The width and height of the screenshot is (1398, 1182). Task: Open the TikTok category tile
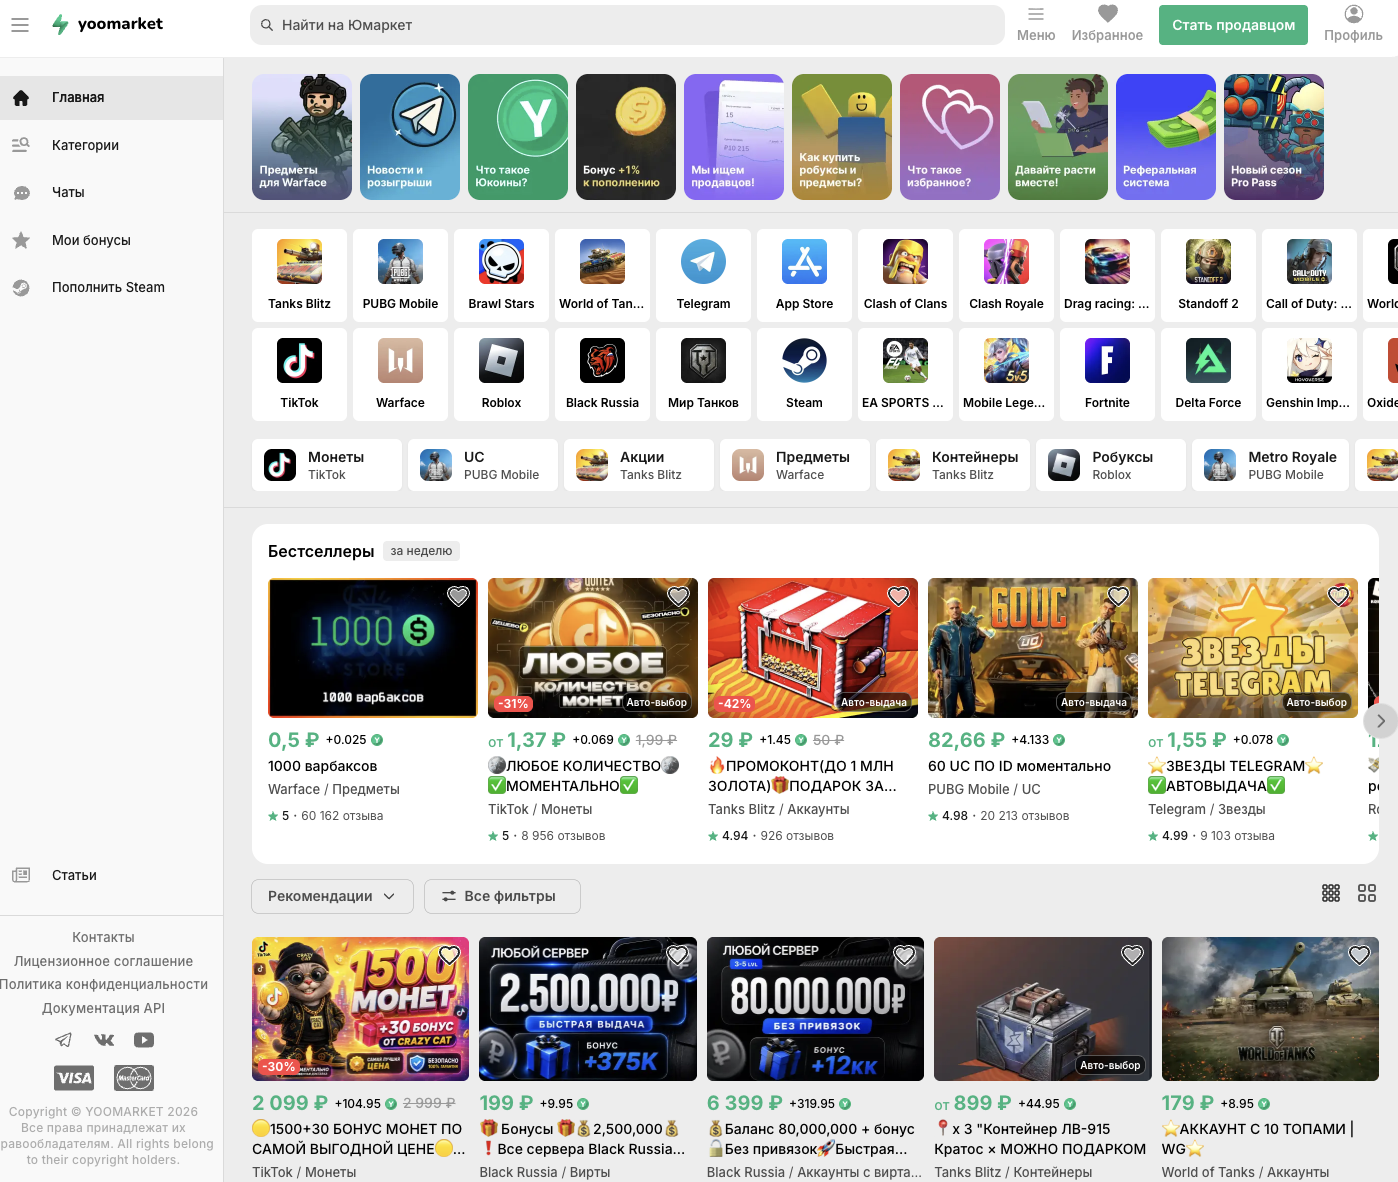pos(299,374)
